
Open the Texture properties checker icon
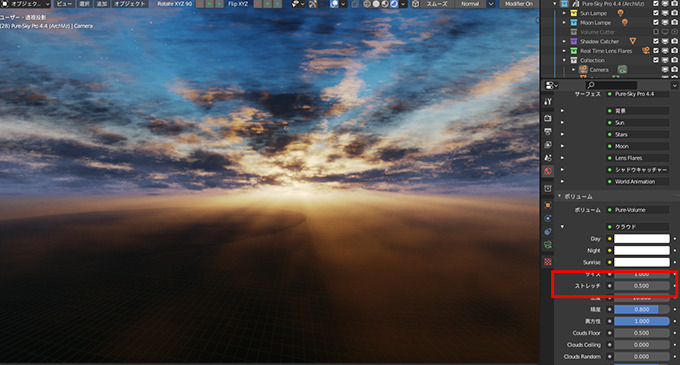(548, 262)
